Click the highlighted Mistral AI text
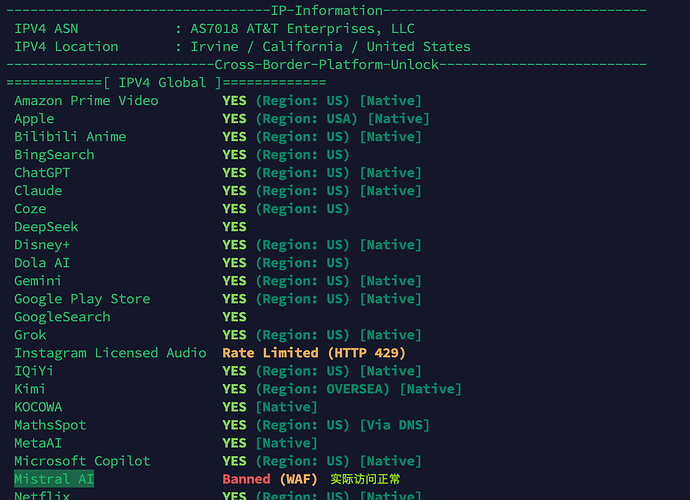This screenshot has height=500, width=690. click(x=54, y=479)
